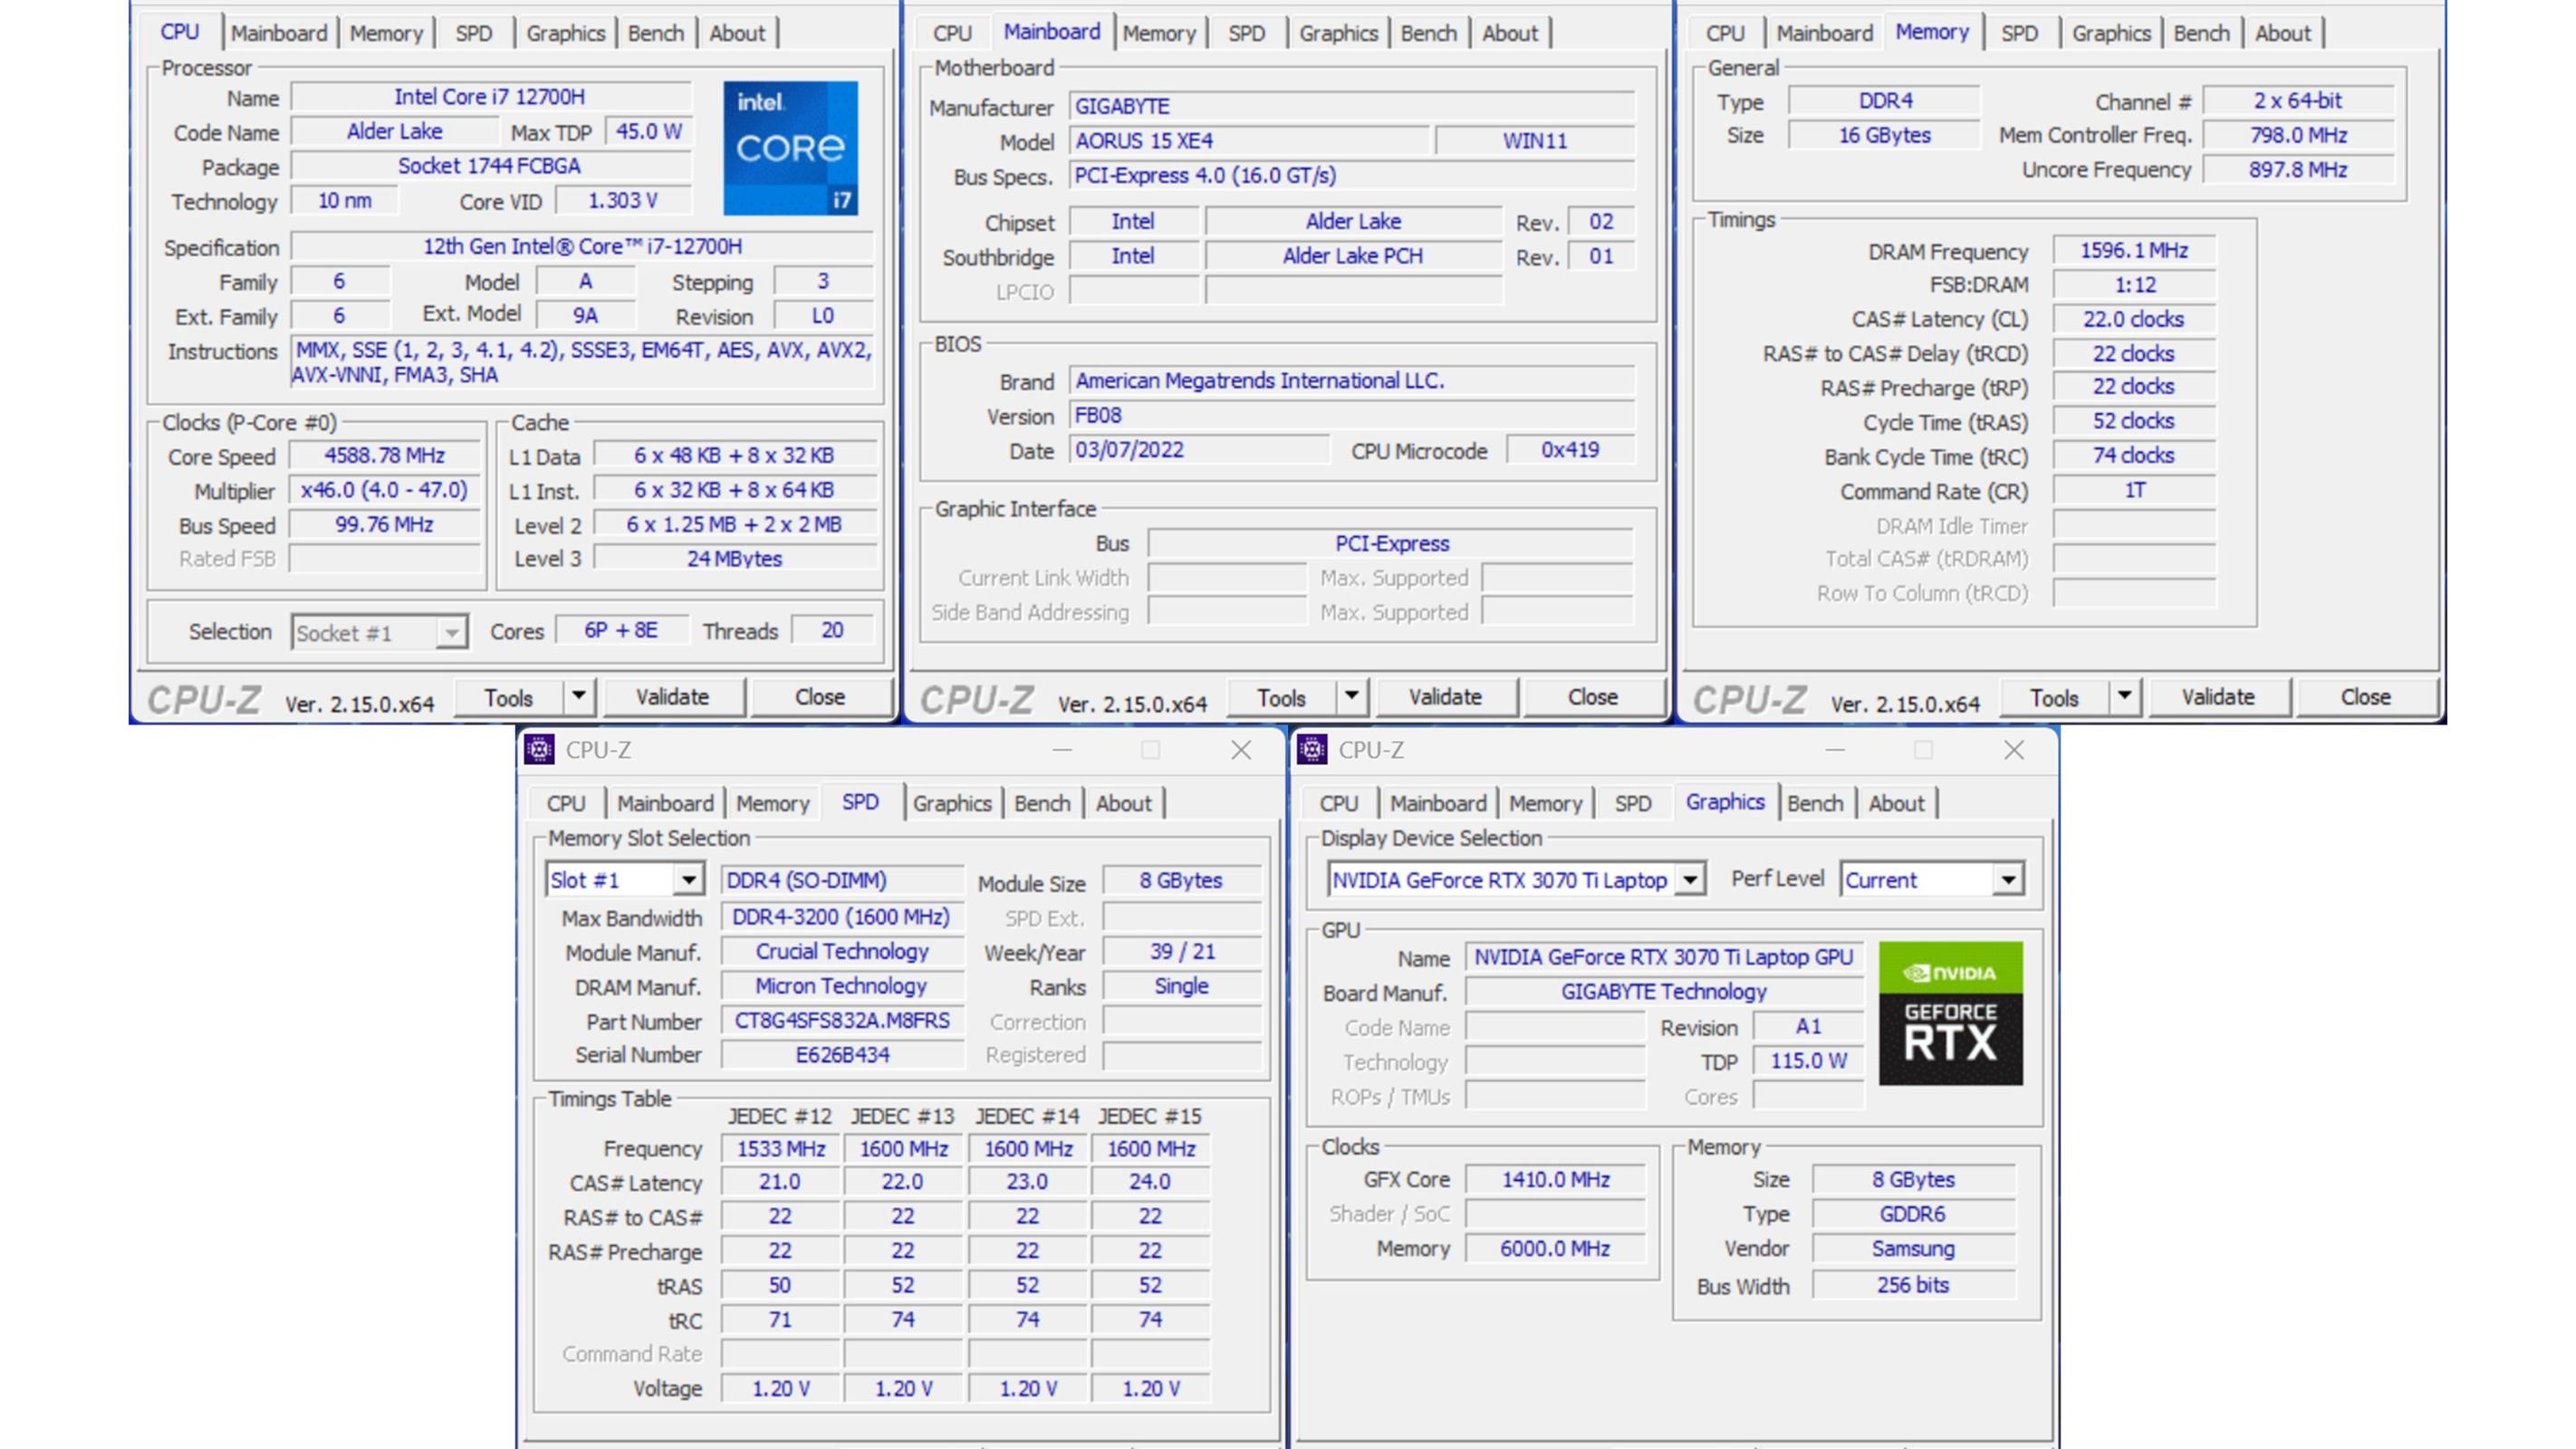The image size is (2576, 1449).
Task: Click the part number "CT8G4SFS832A.M8FRS"
Action: [842, 1021]
